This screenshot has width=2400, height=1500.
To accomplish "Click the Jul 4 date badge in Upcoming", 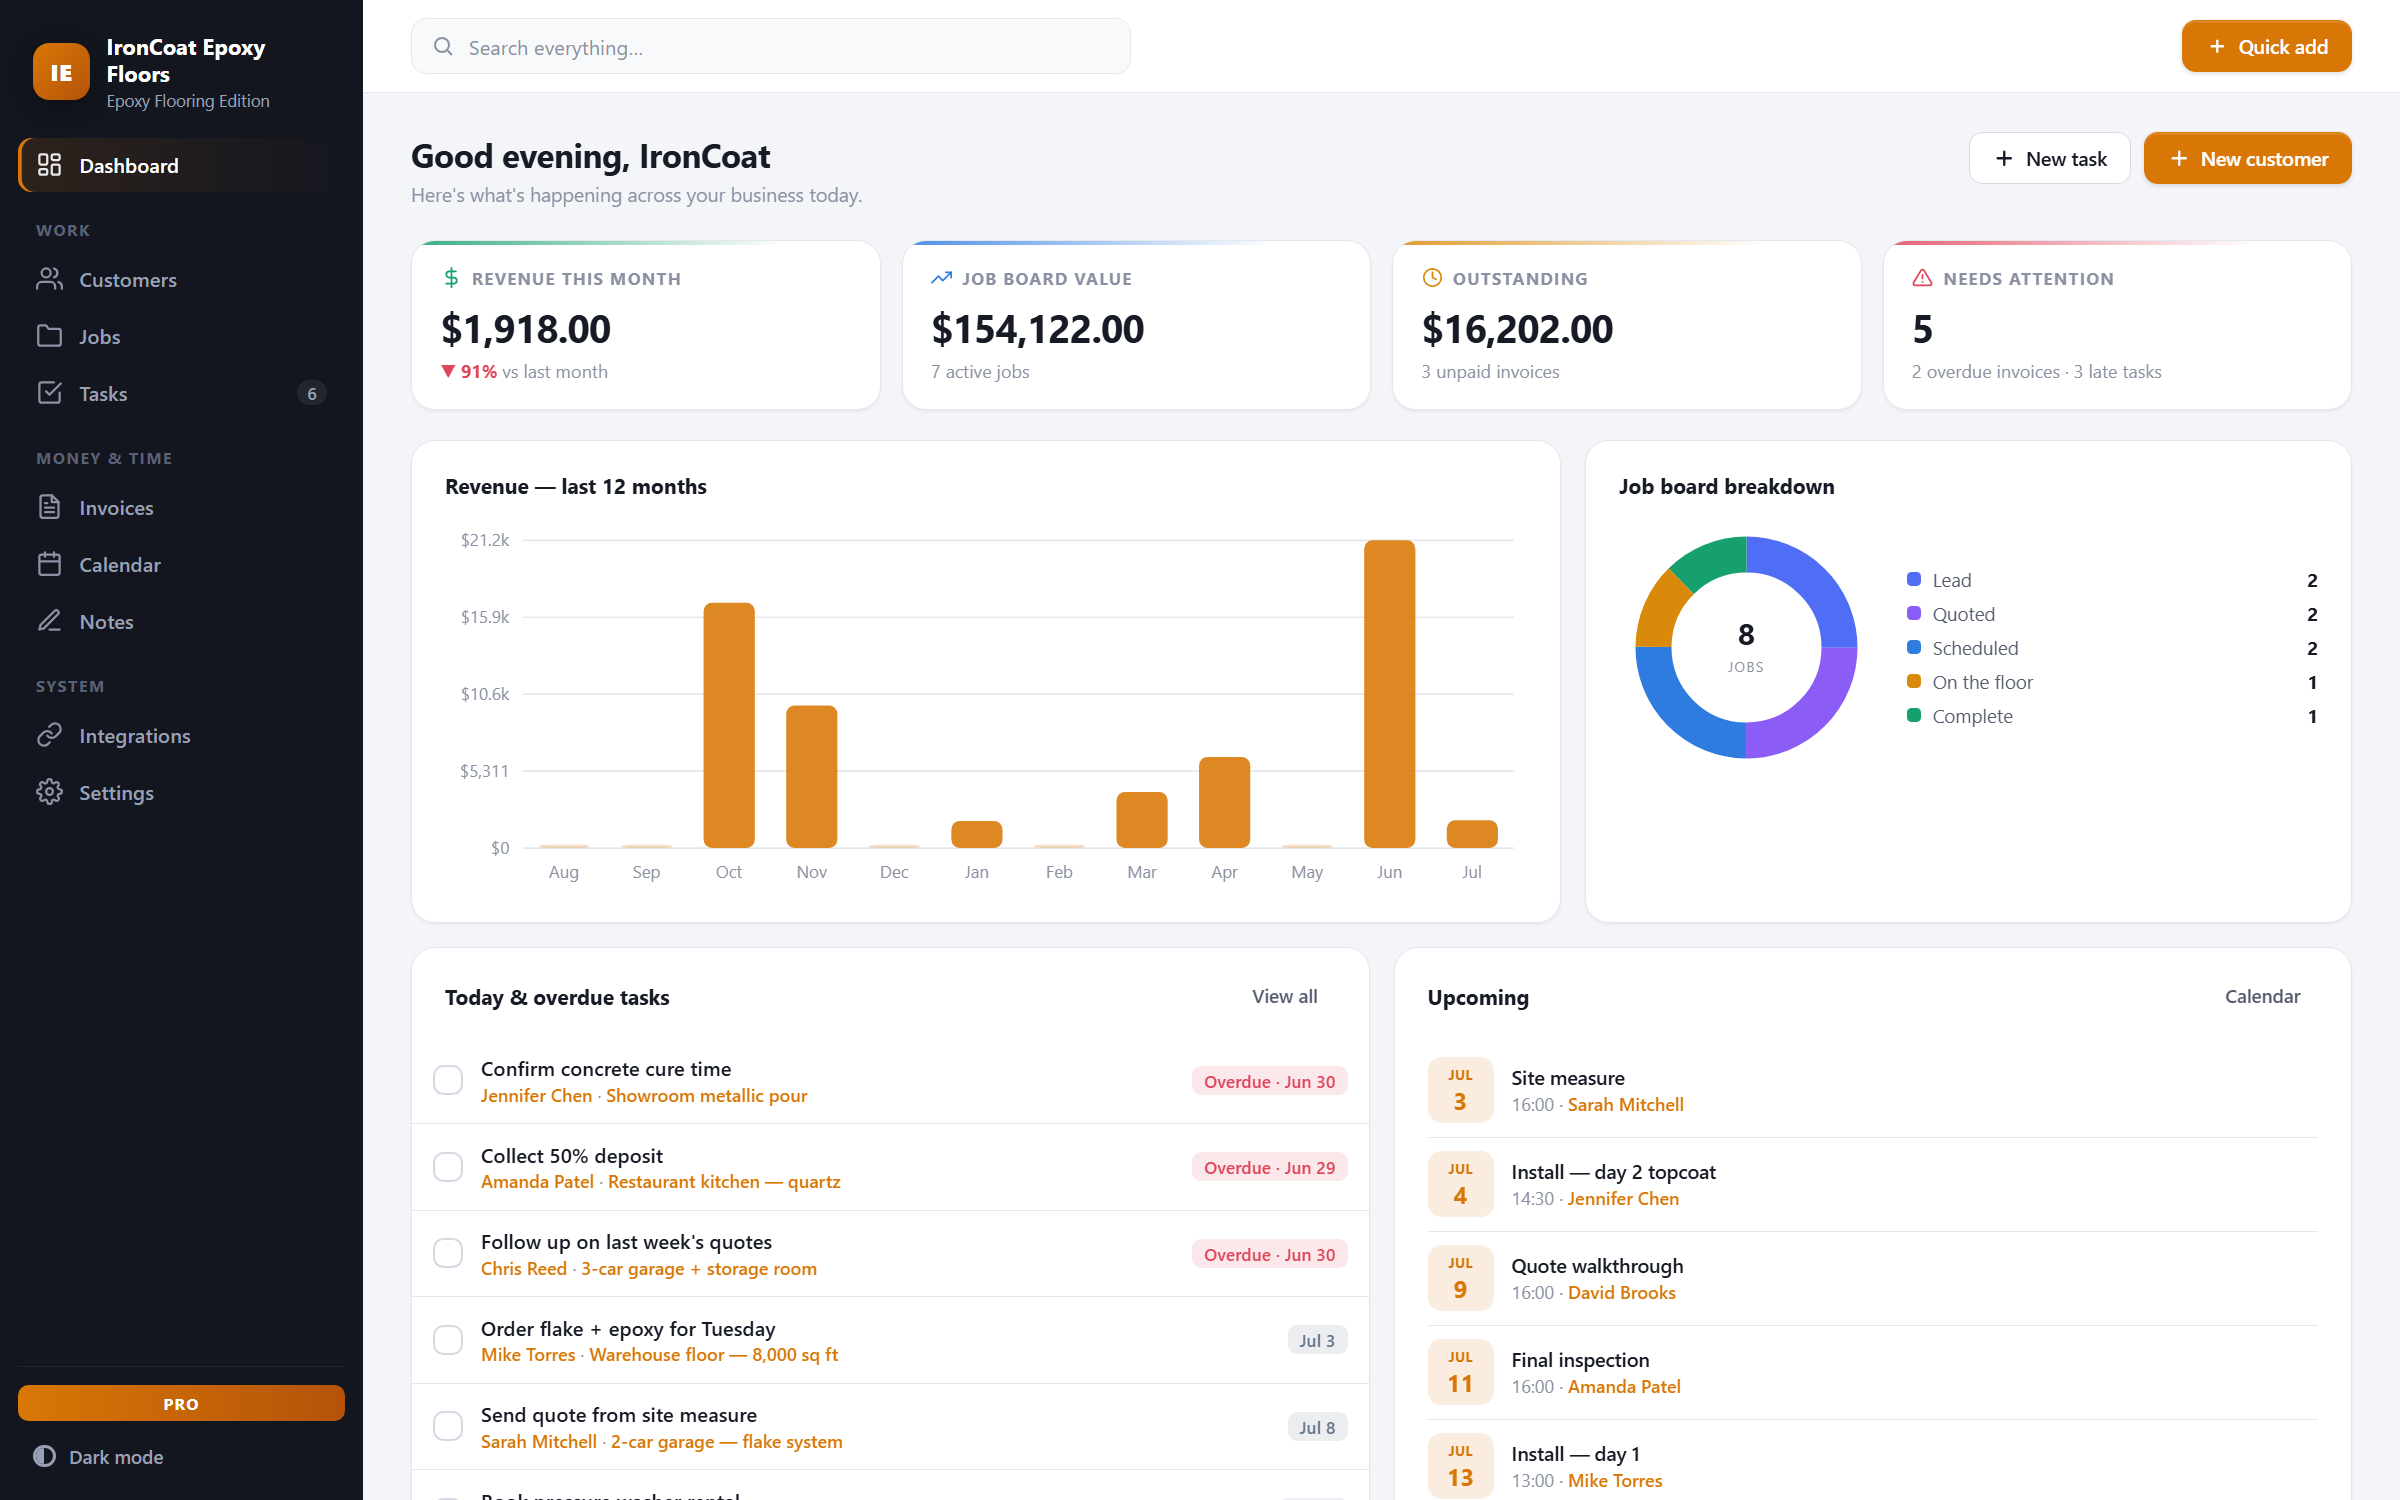I will point(1460,1184).
